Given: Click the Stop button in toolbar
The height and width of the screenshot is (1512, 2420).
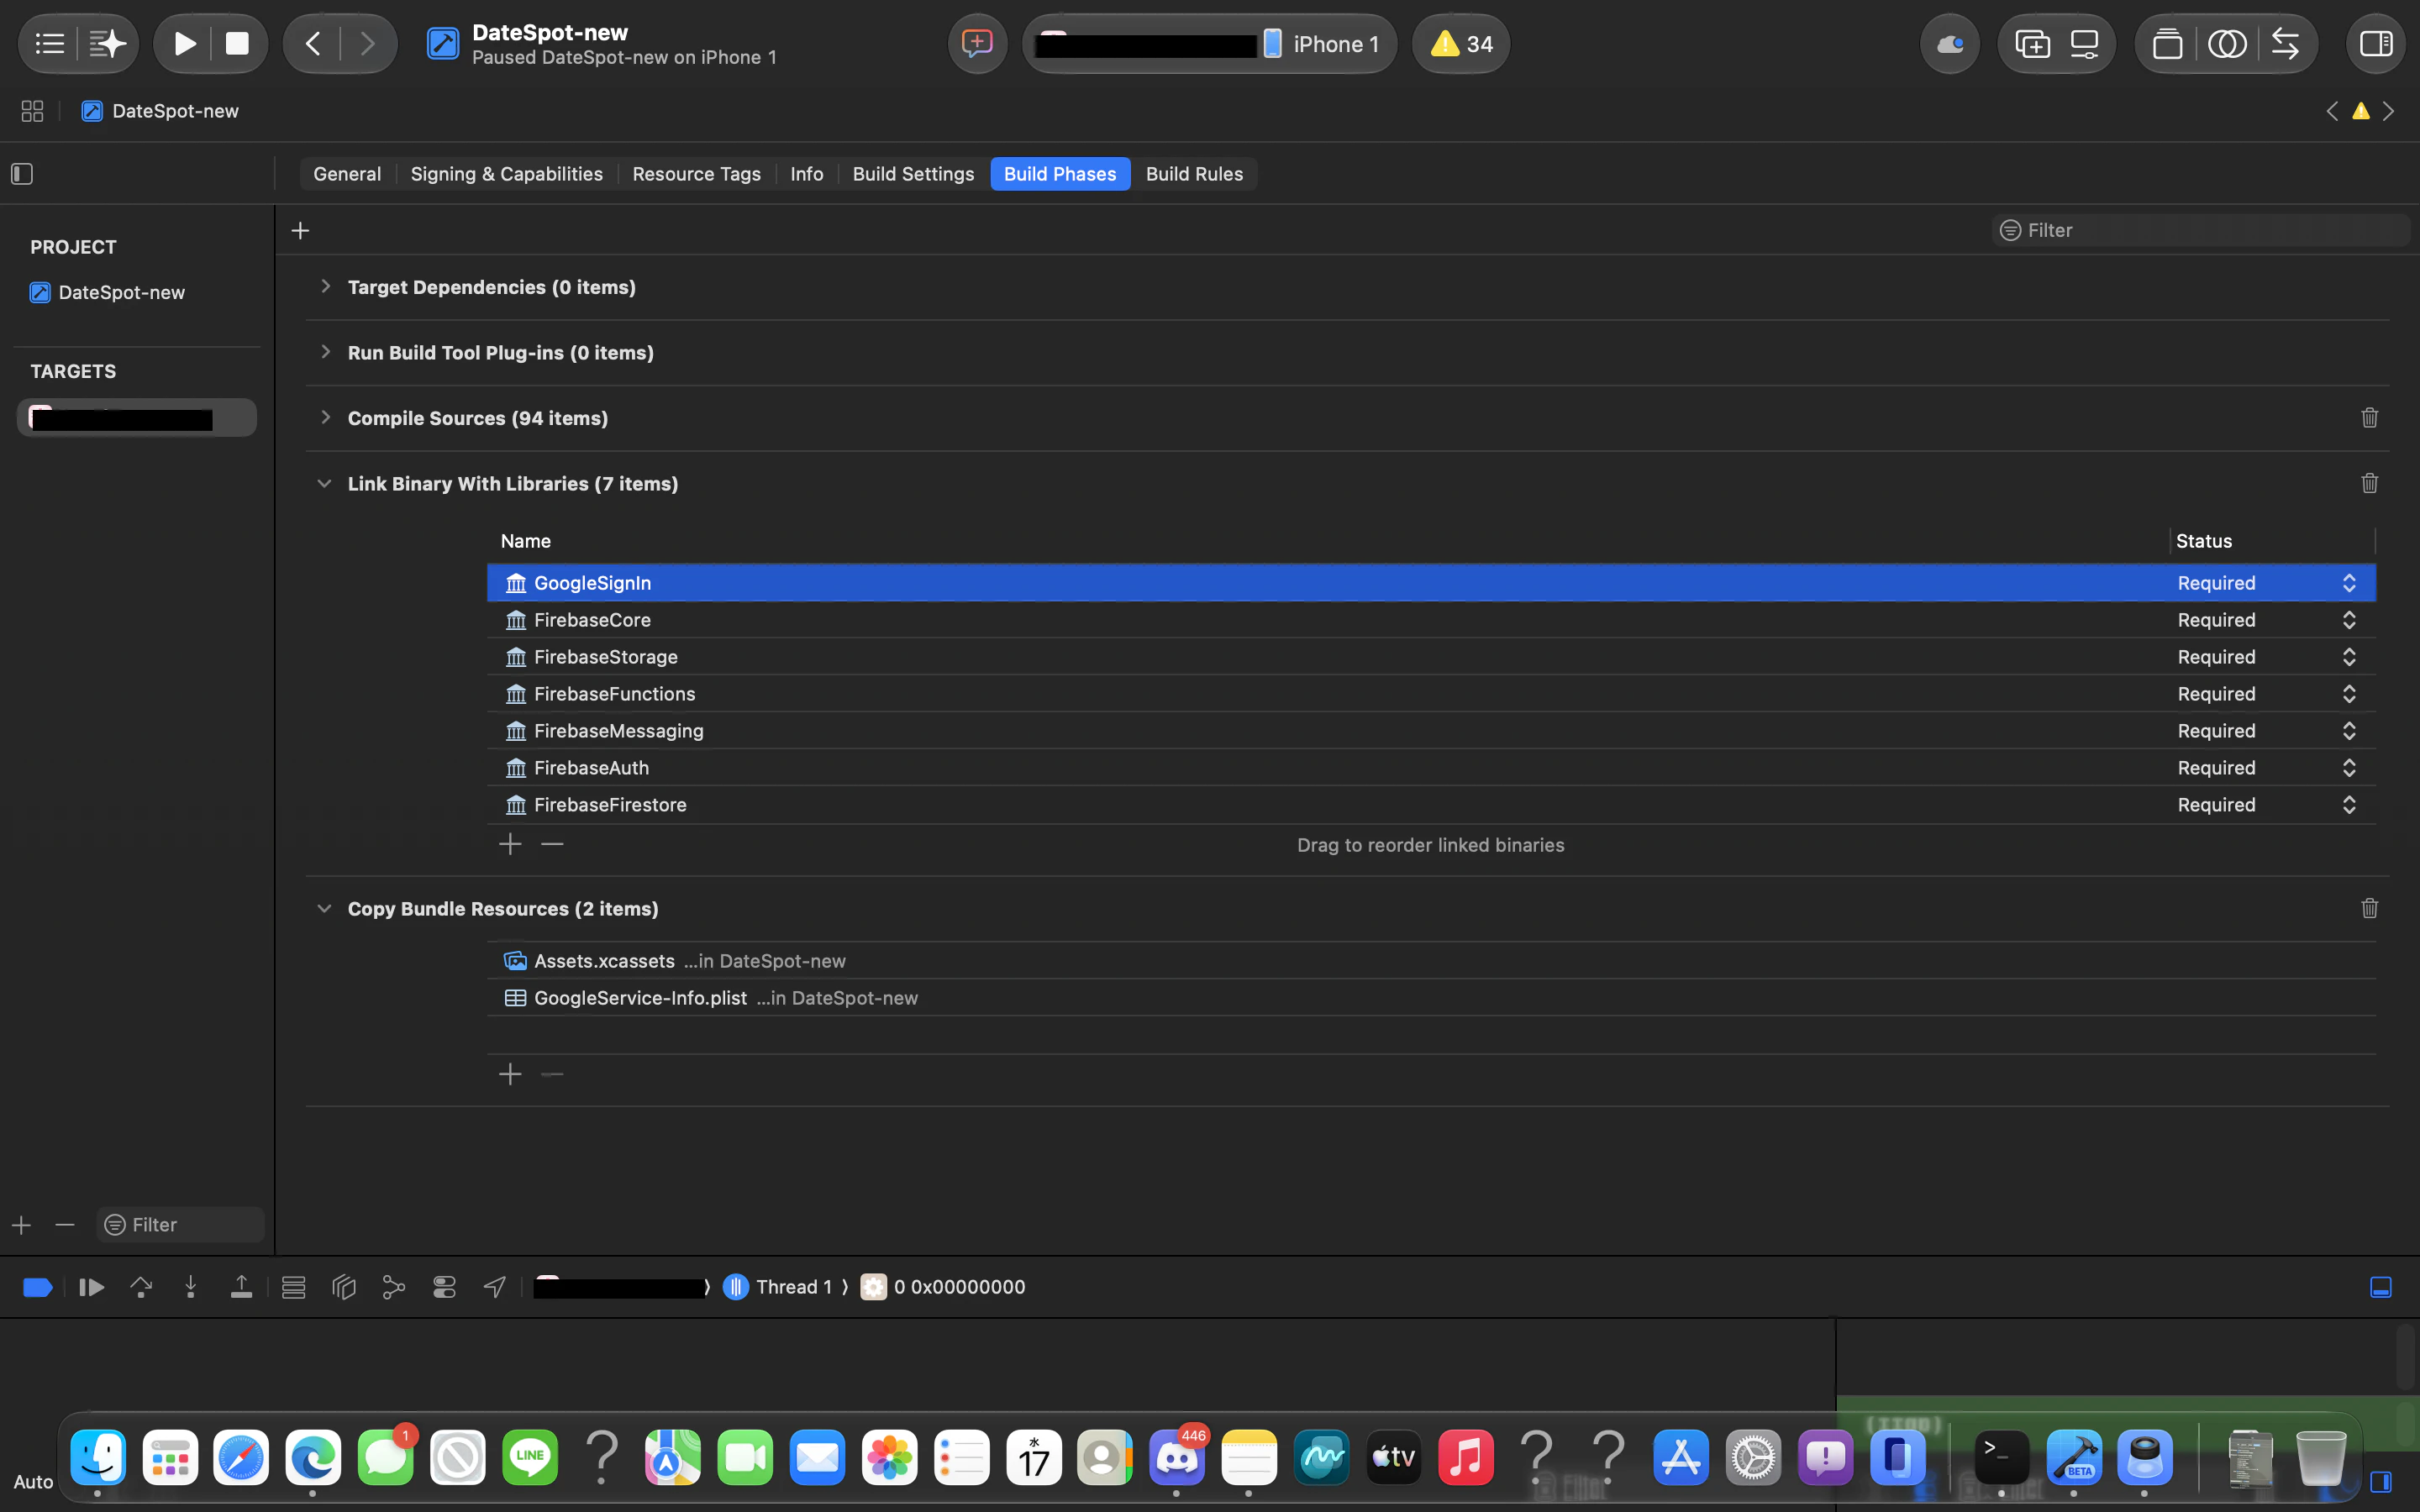Looking at the screenshot, I should click(237, 44).
